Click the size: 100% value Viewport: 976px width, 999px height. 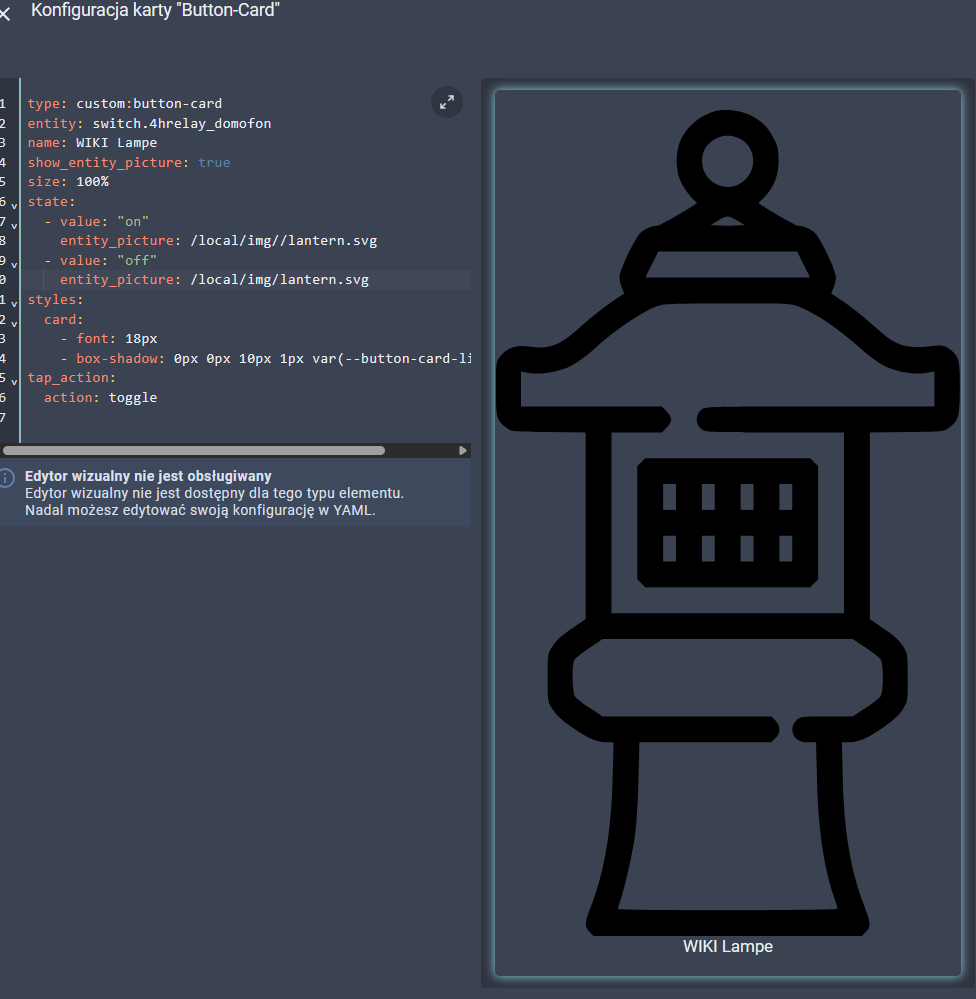click(x=92, y=182)
